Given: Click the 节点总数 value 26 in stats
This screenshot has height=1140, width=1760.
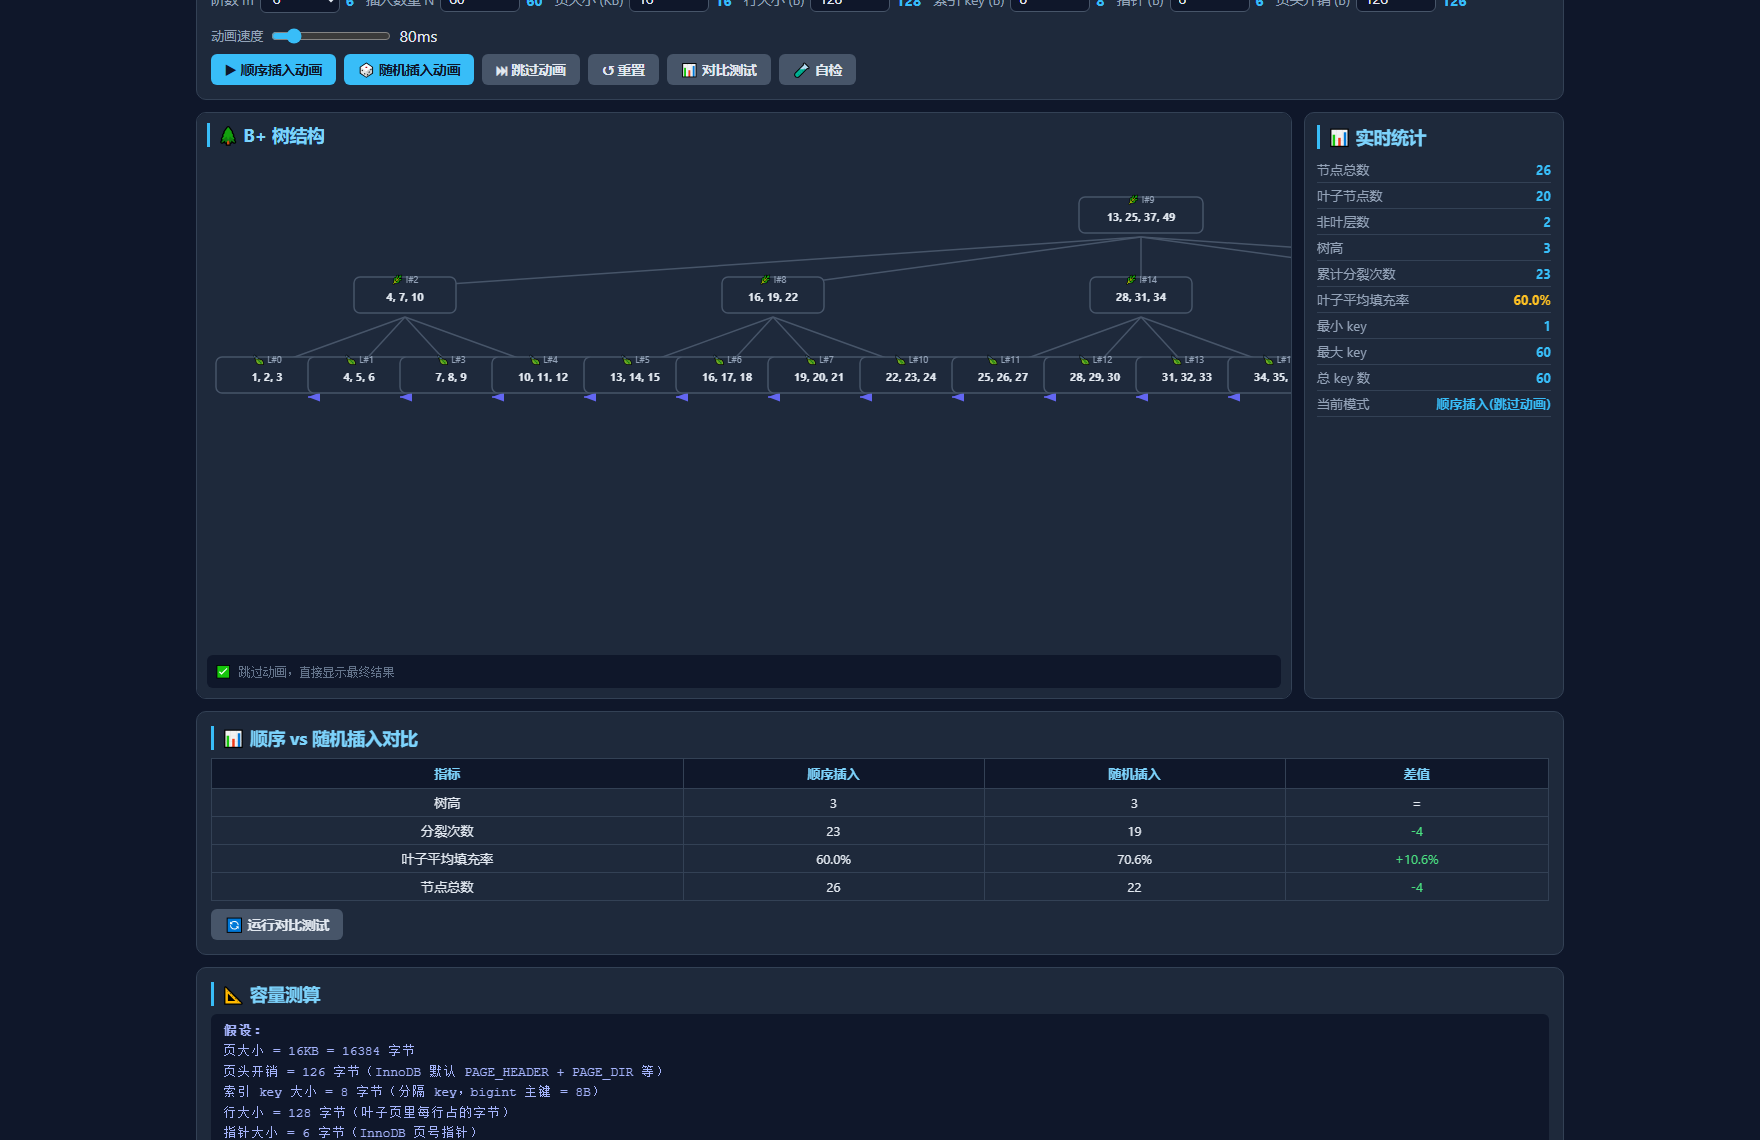Looking at the screenshot, I should [x=1543, y=170].
